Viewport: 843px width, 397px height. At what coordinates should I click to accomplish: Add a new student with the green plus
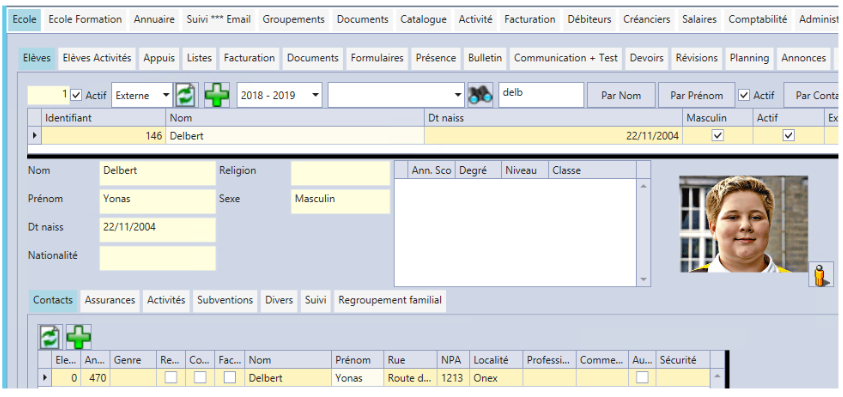(x=217, y=95)
